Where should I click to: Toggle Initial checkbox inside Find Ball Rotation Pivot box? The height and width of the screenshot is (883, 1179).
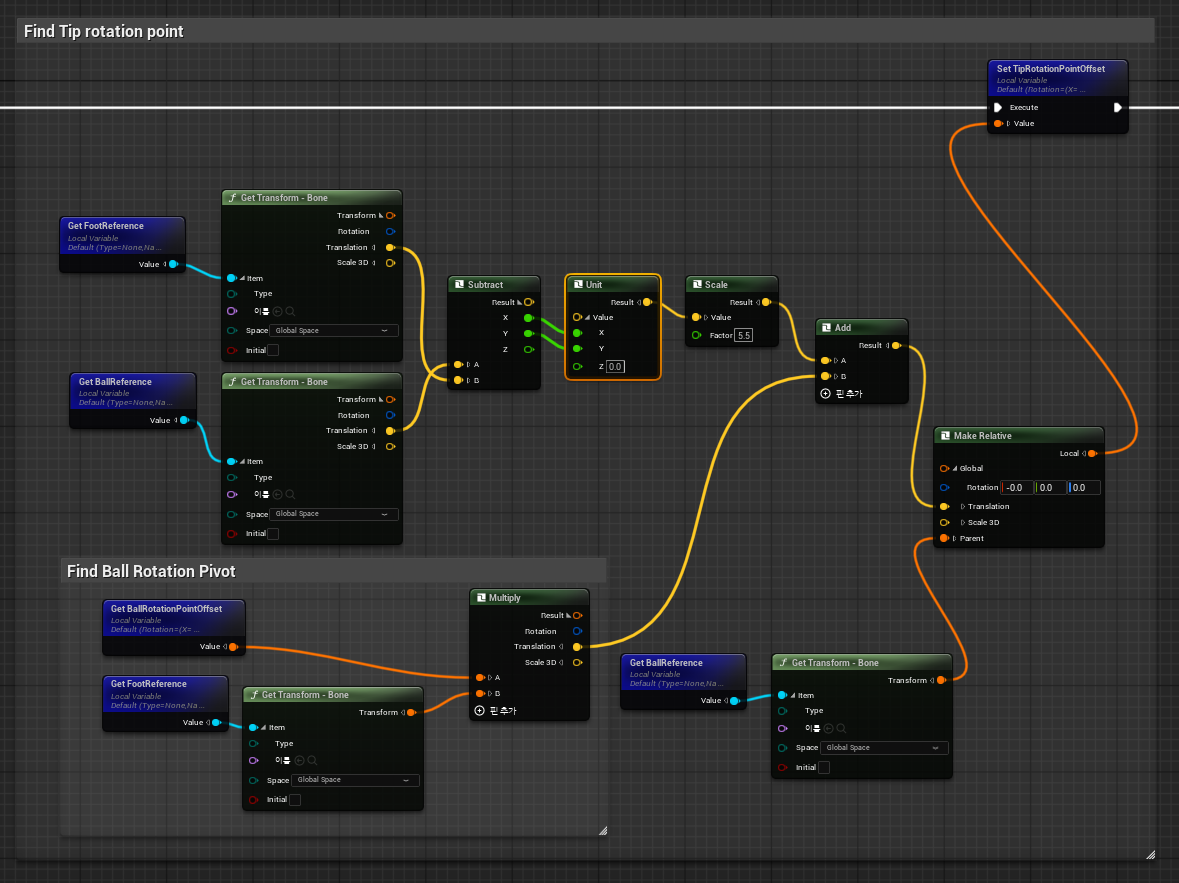point(294,800)
